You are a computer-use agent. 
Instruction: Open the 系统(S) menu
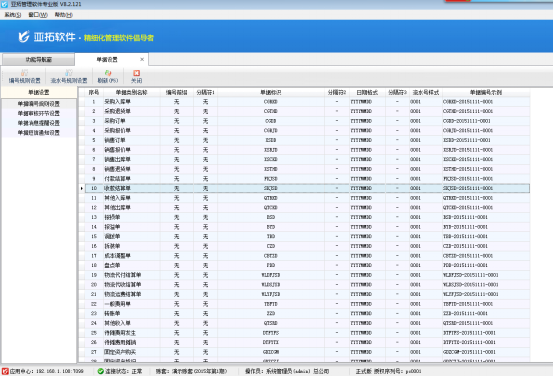[12, 14]
